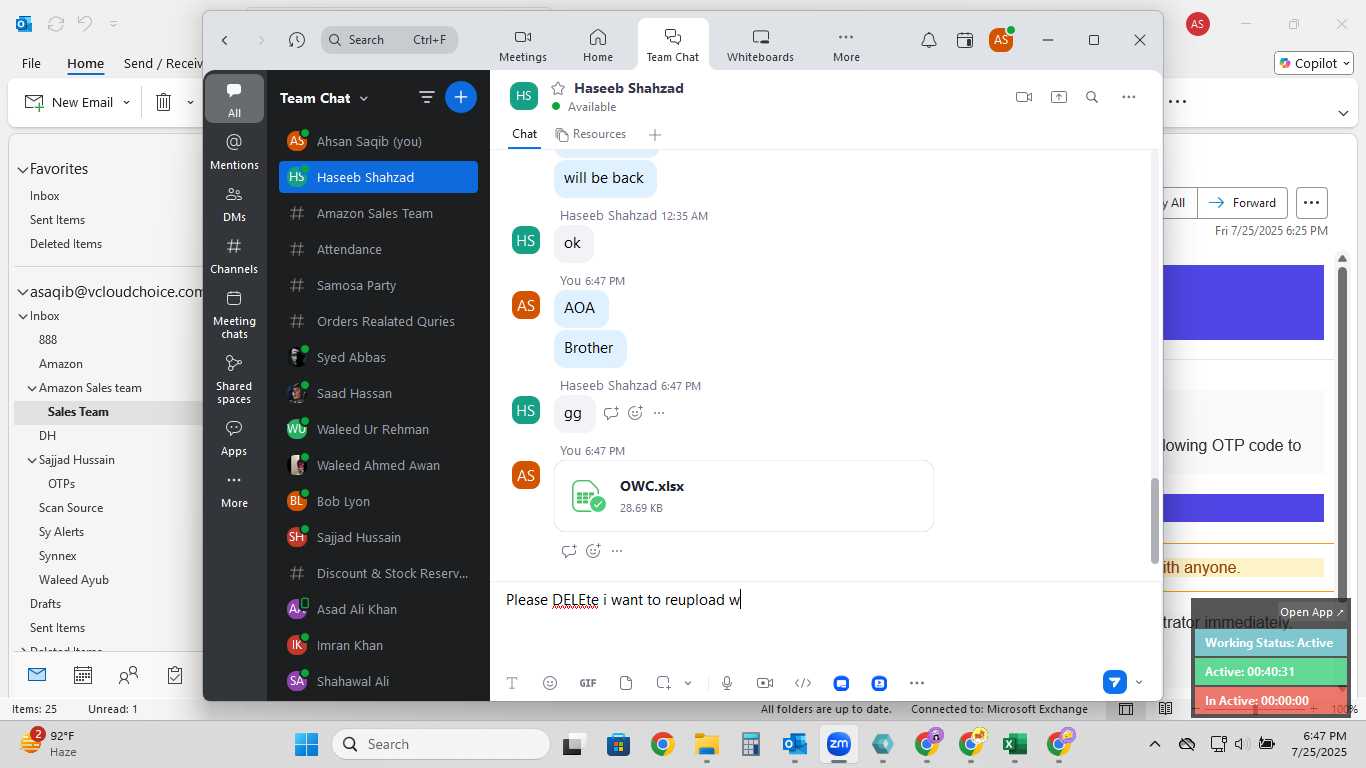This screenshot has width=1366, height=768.
Task: Reply to the OWC.xlsx message
Action: [x=569, y=551]
